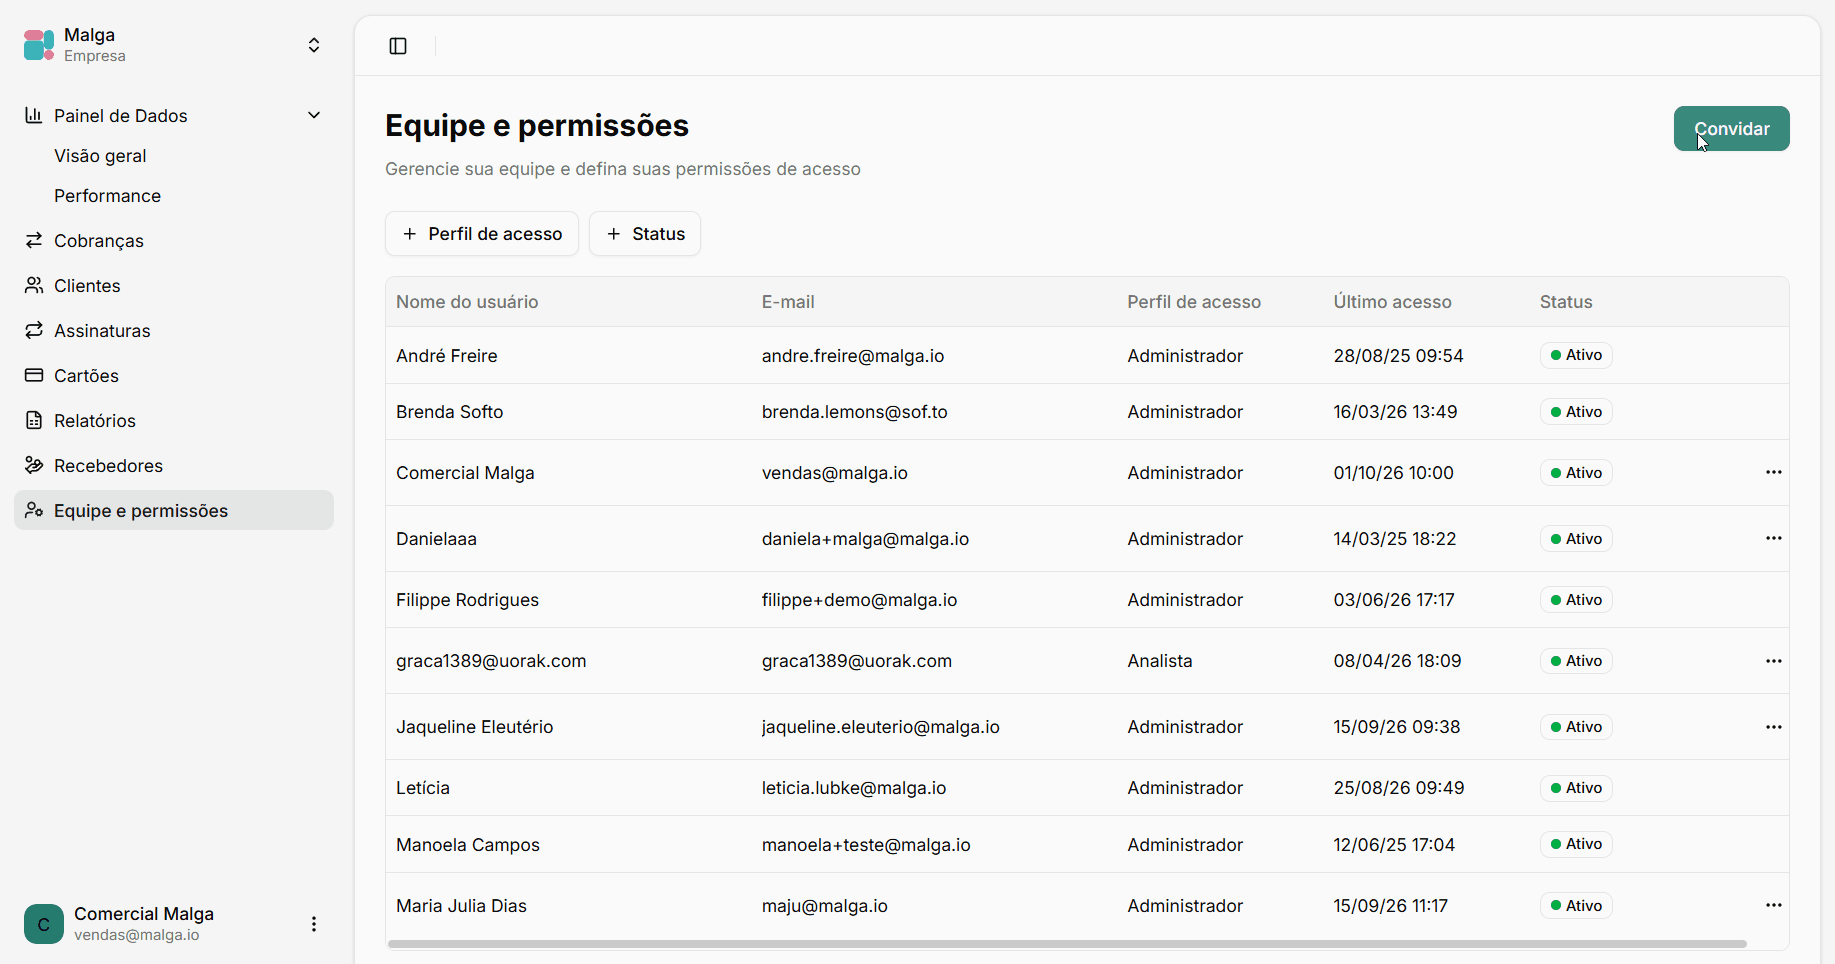This screenshot has width=1835, height=964.
Task: Click vendas@malga.io in the table
Action: click(x=835, y=473)
